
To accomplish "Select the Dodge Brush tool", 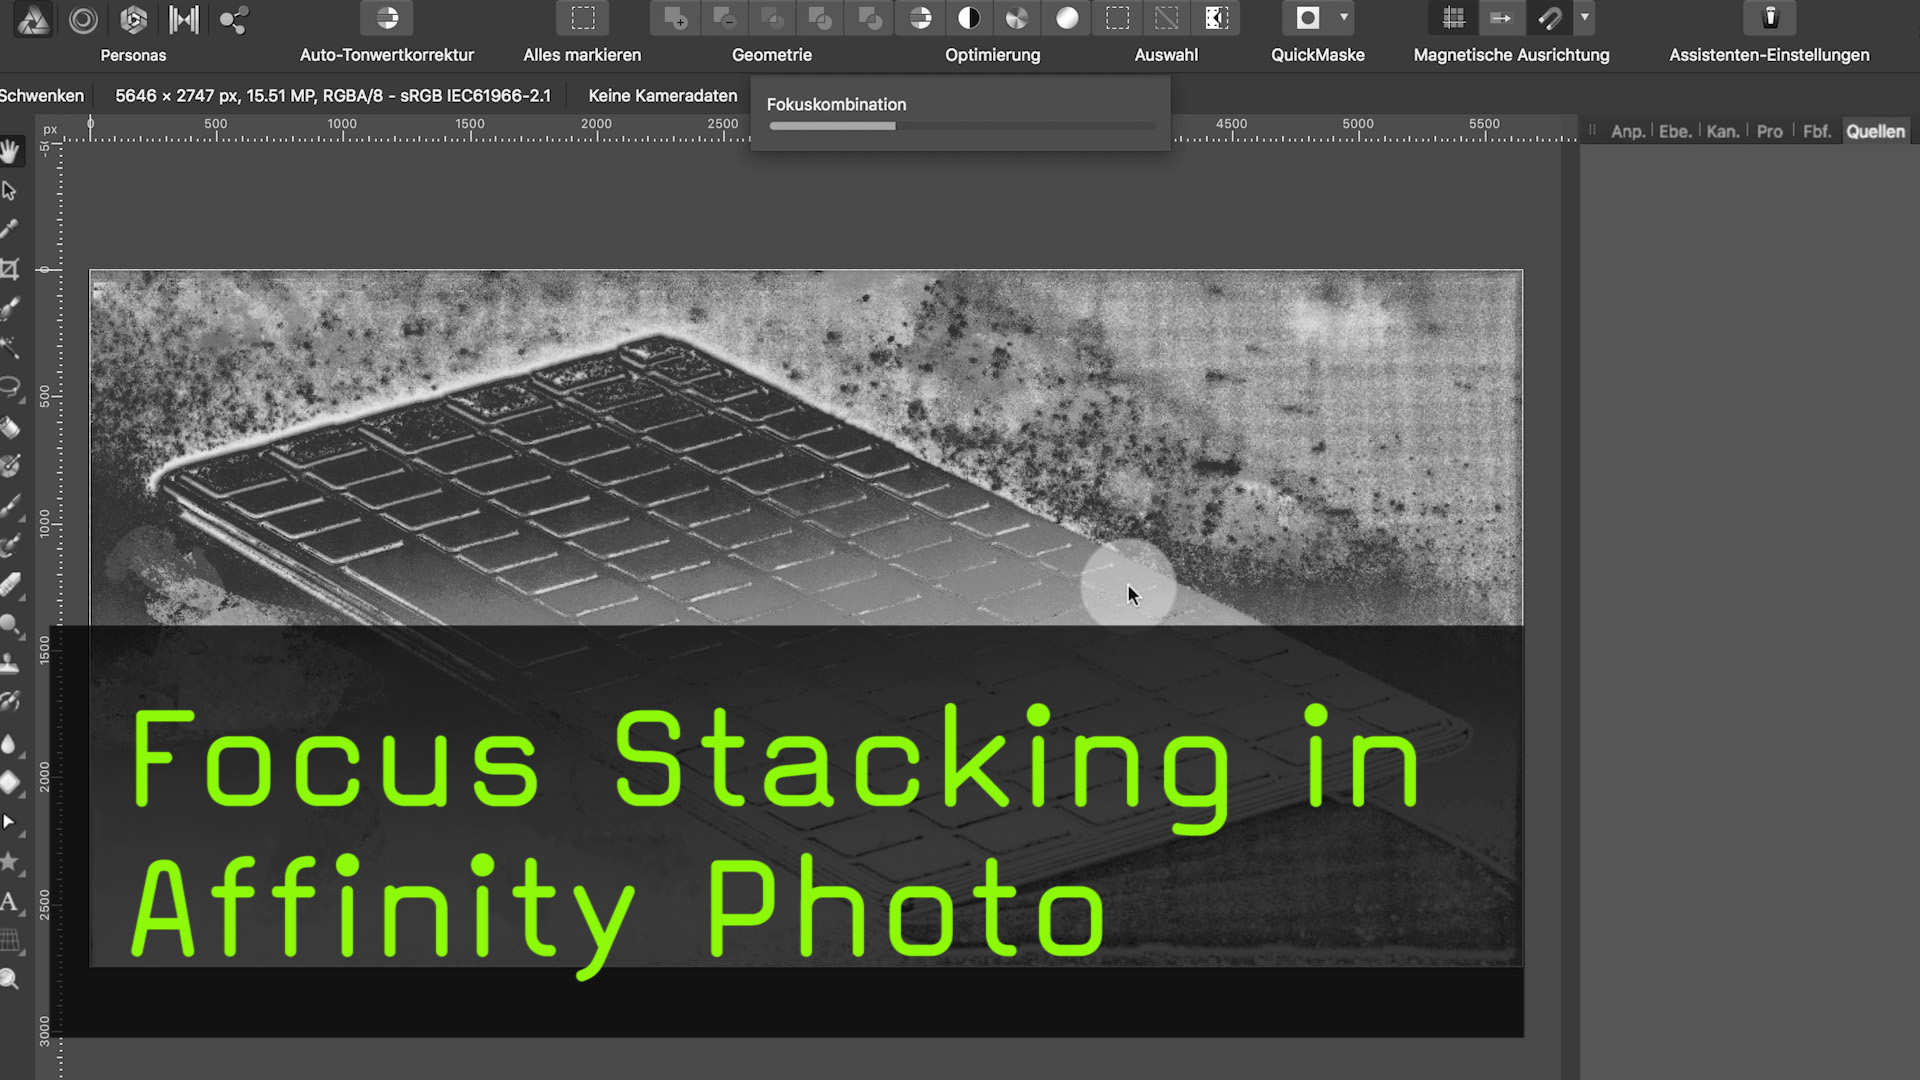I will (10, 625).
